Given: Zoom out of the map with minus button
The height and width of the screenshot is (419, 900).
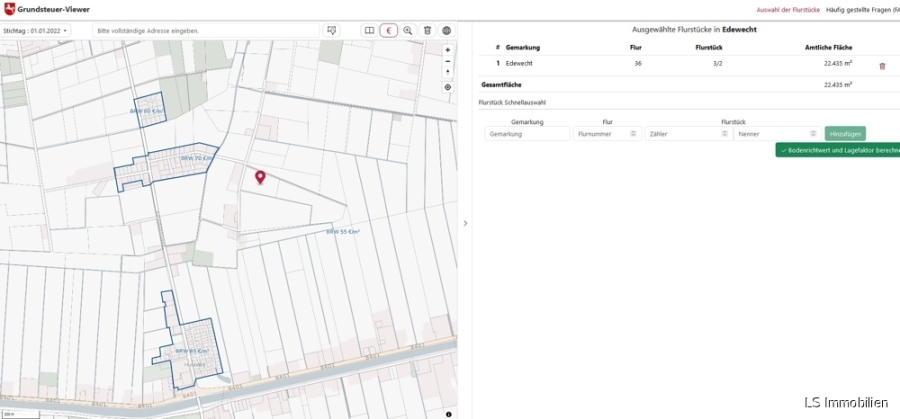Looking at the screenshot, I should click(x=447, y=61).
